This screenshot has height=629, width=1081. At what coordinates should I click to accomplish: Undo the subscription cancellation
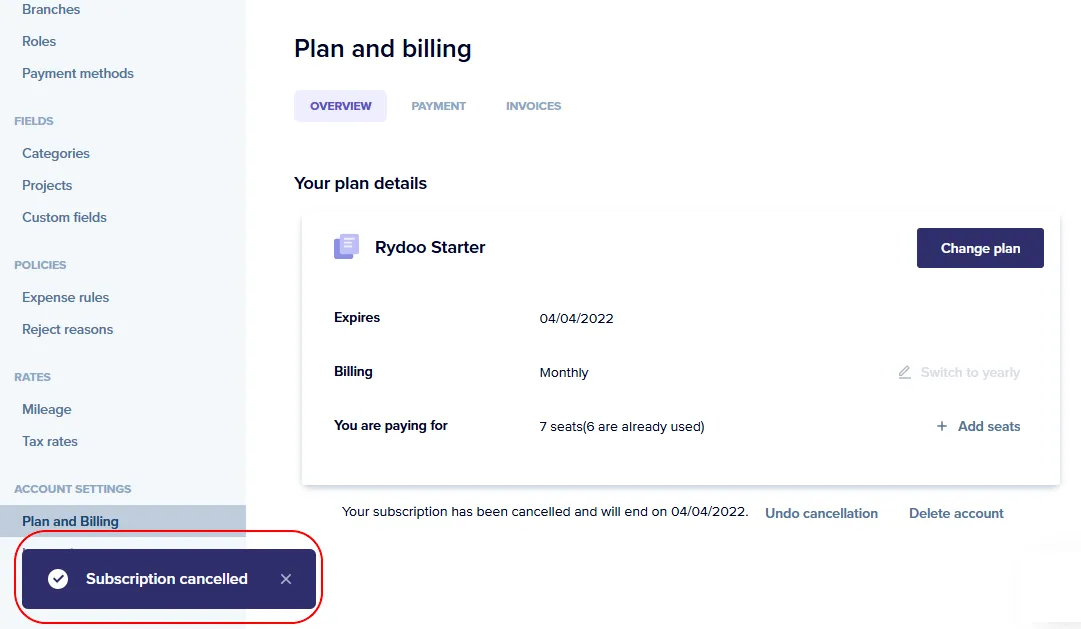pos(821,513)
